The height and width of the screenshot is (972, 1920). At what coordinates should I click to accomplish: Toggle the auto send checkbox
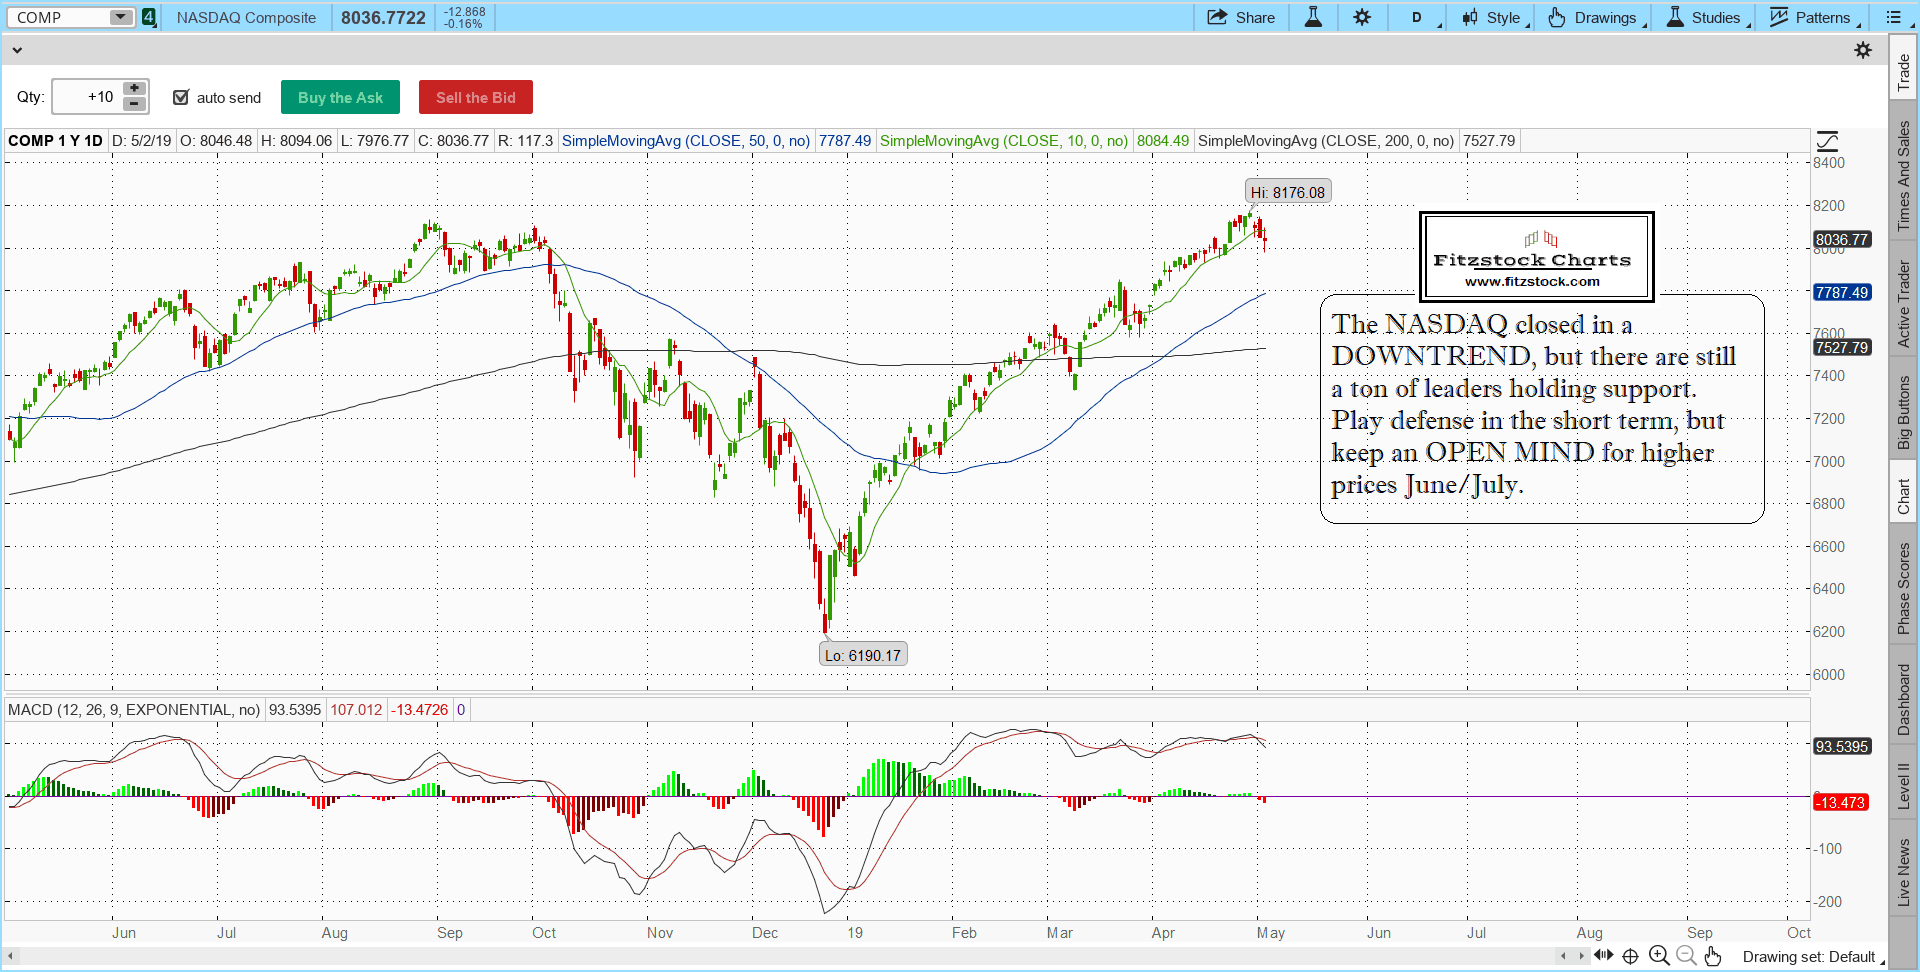click(x=181, y=97)
